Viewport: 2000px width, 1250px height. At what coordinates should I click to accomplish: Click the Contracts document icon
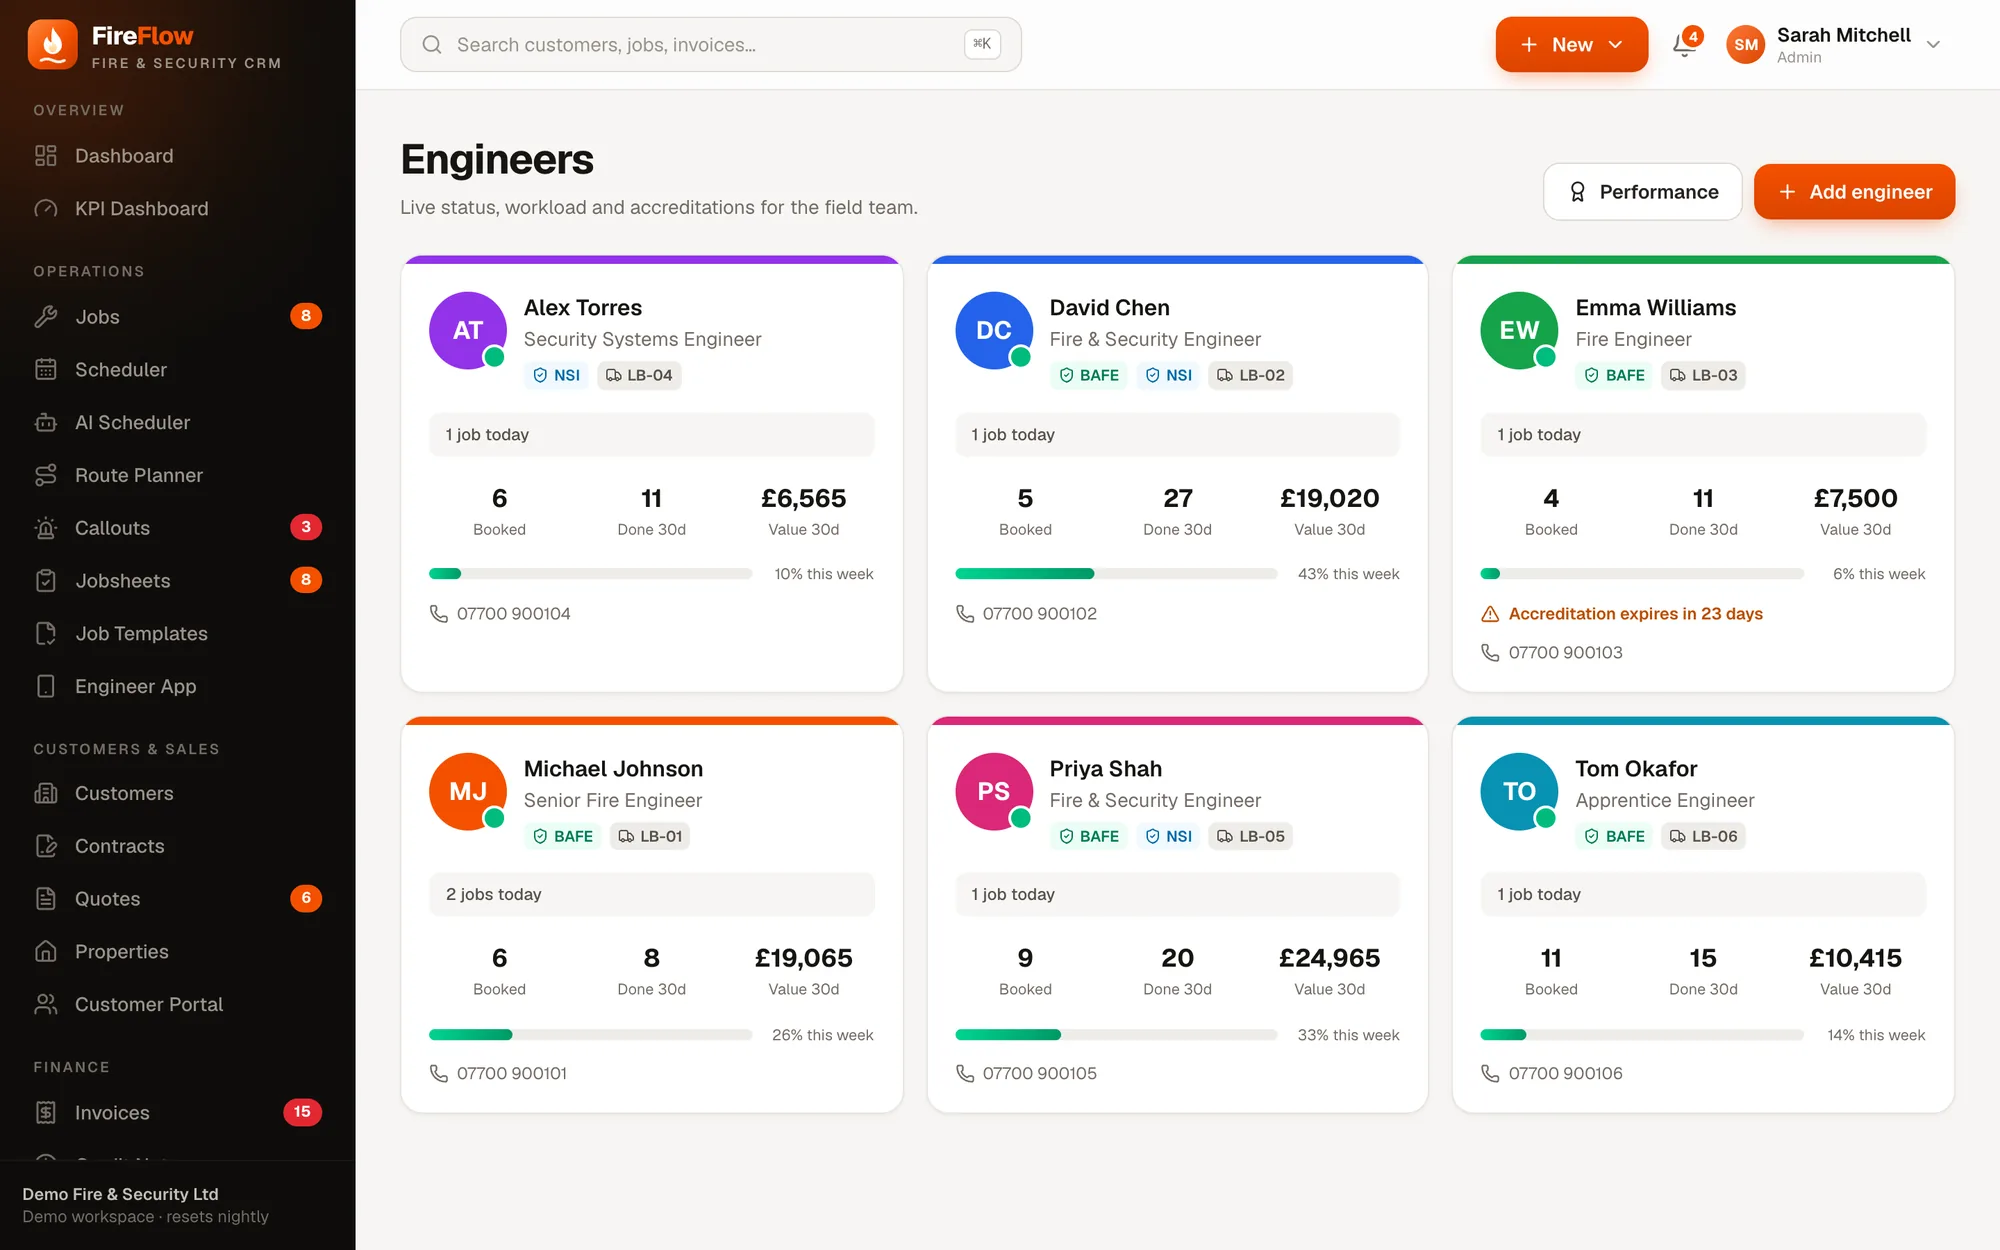pyautogui.click(x=46, y=846)
